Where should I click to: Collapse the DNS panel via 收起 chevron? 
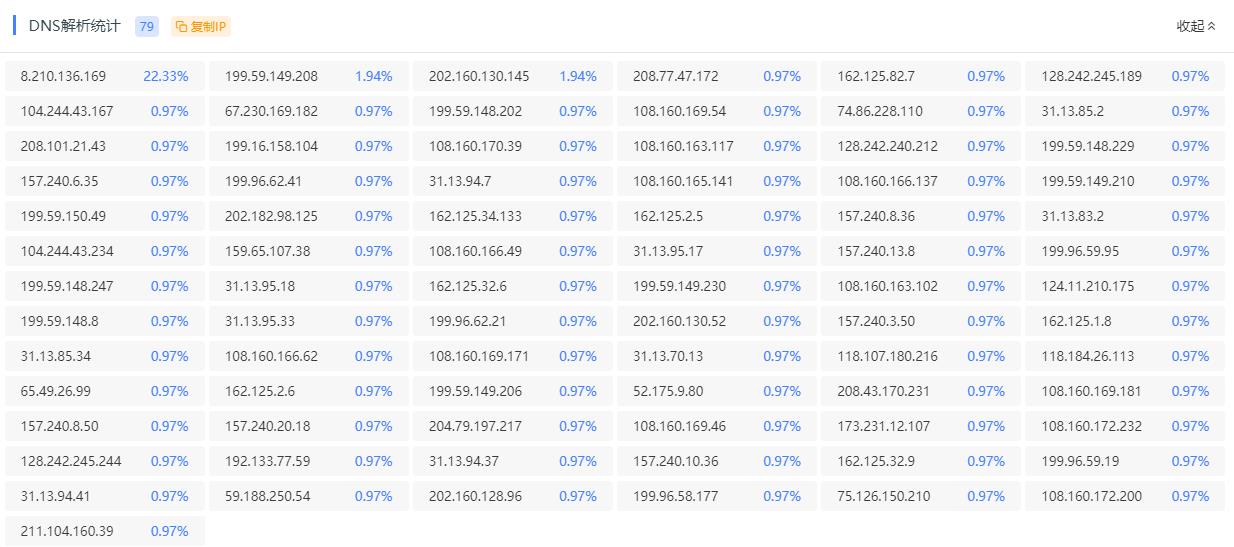(1212, 27)
